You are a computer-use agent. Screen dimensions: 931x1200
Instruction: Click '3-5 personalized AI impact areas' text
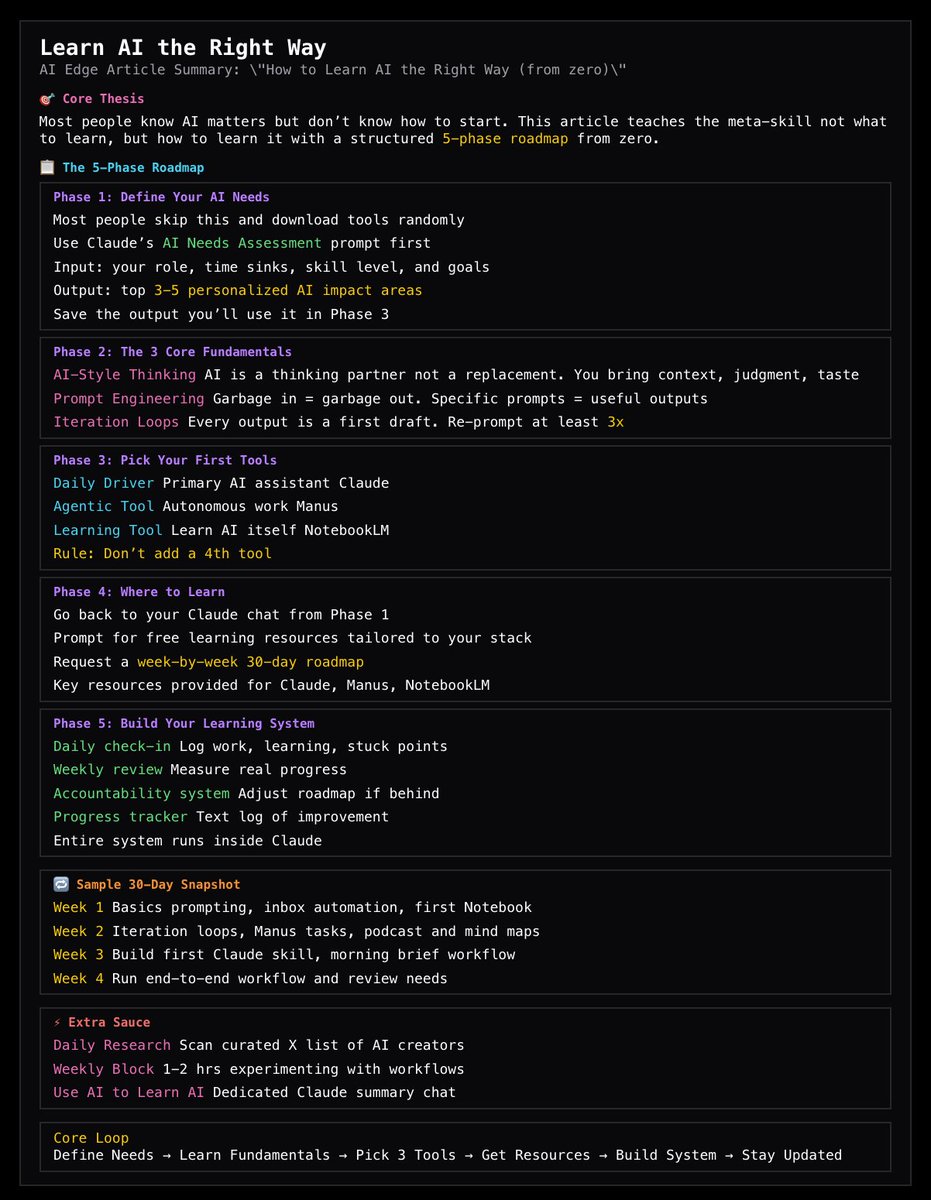click(288, 290)
